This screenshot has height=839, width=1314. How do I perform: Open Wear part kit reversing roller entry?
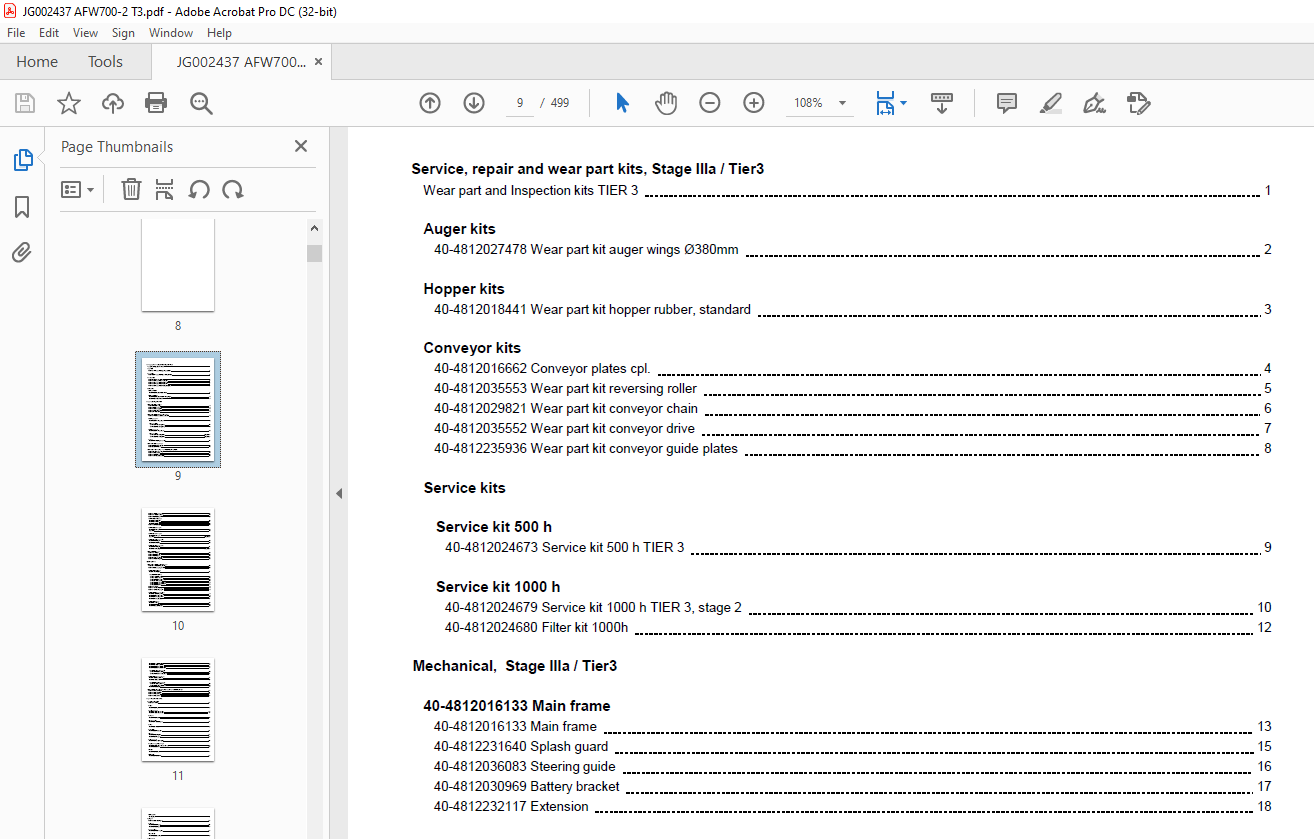tap(852, 389)
